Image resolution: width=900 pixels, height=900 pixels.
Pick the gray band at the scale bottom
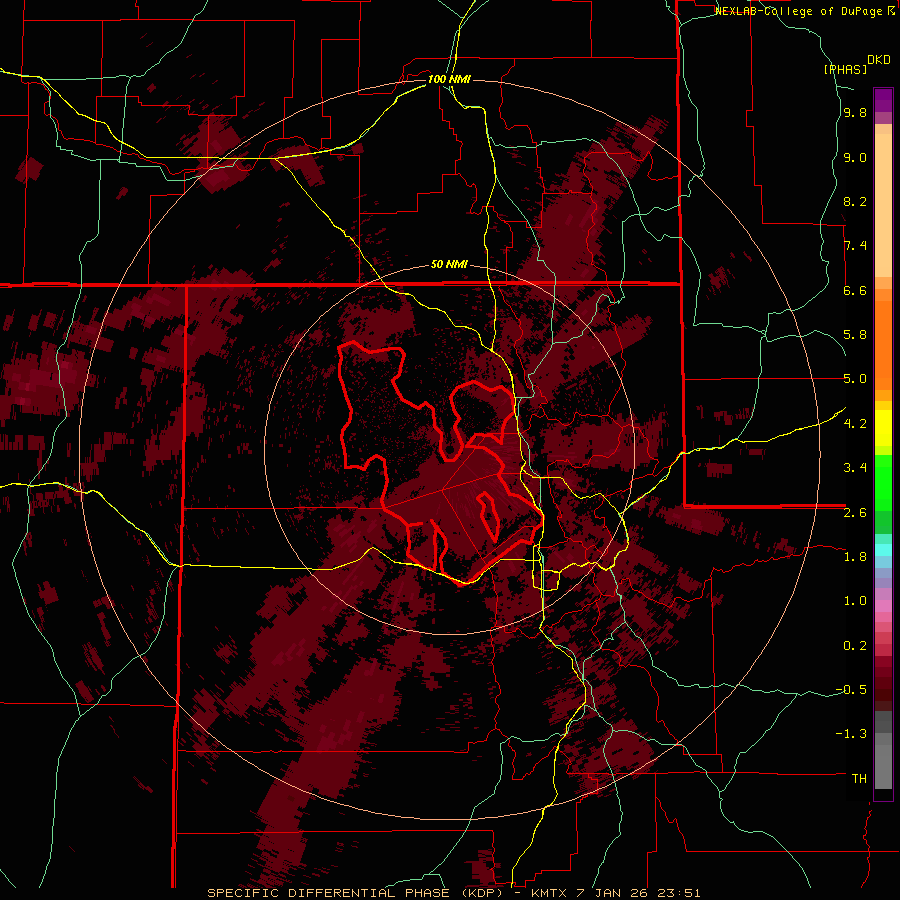[x=883, y=763]
